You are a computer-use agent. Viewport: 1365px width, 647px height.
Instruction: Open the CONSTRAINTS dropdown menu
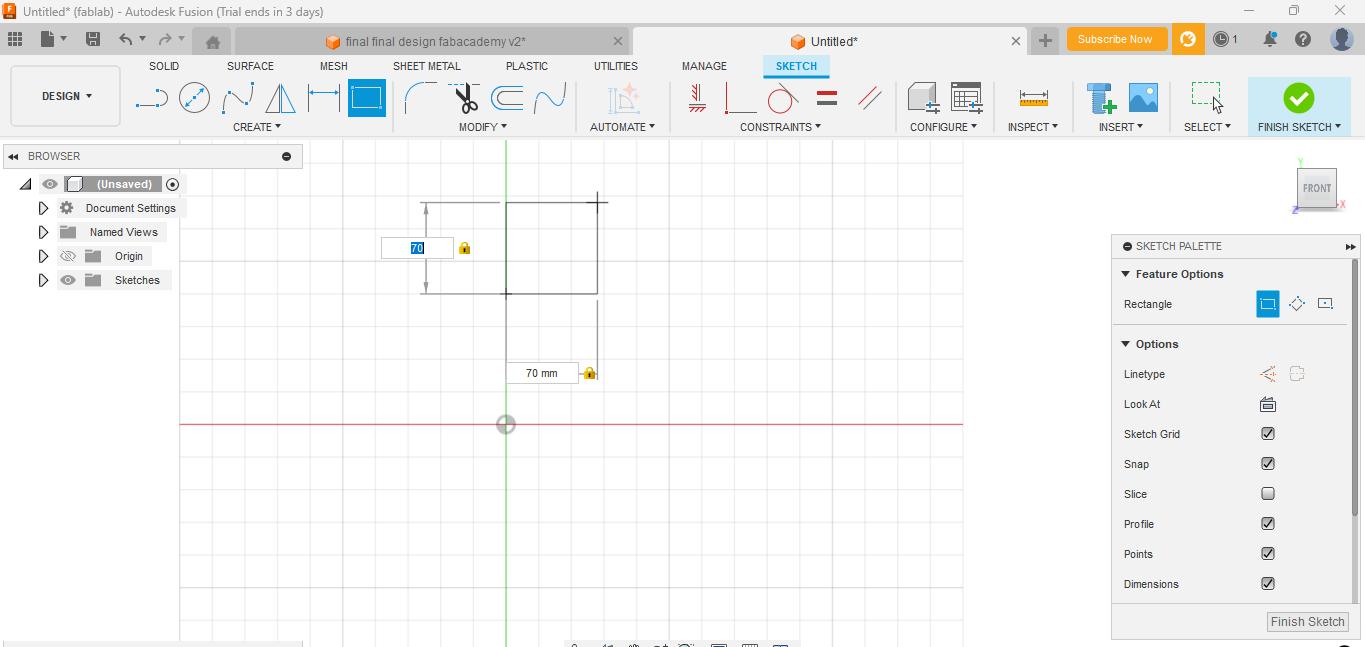780,127
